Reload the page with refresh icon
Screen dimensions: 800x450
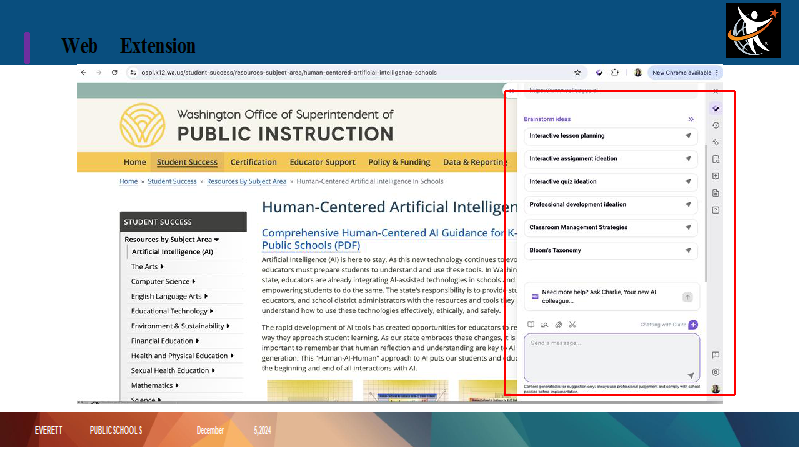coord(115,72)
